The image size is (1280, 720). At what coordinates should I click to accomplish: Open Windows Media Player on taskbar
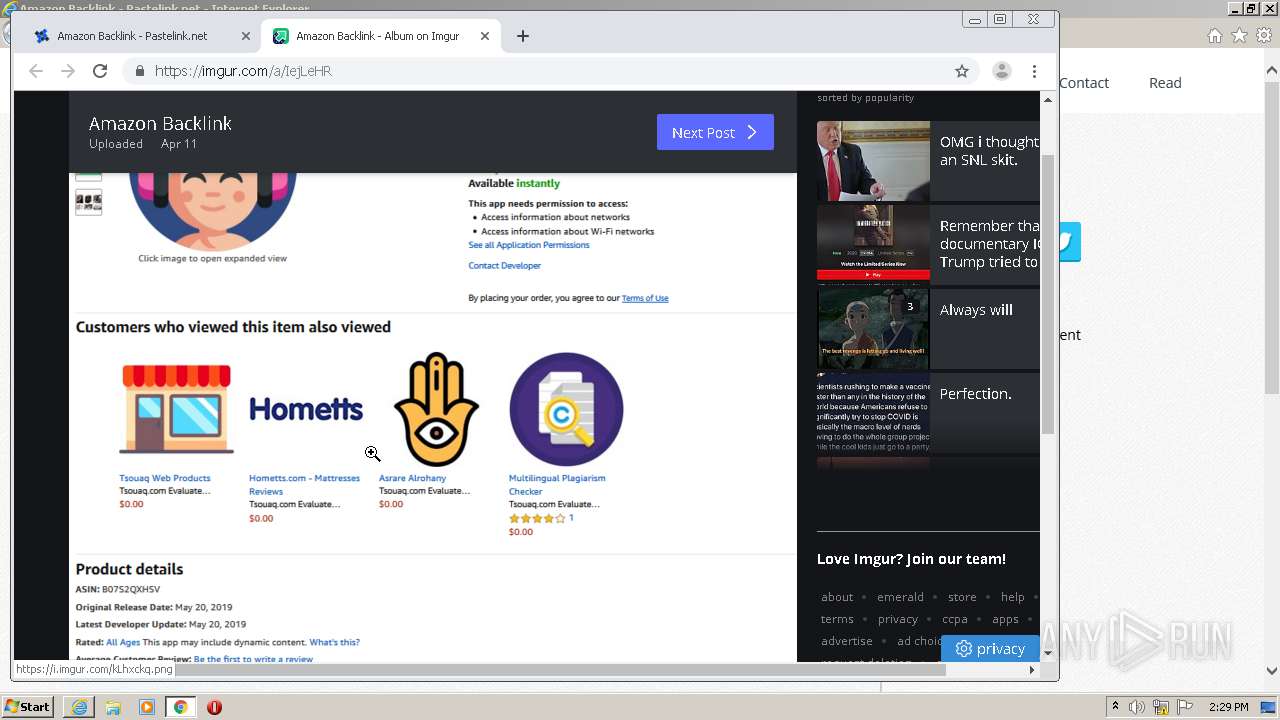coord(147,707)
